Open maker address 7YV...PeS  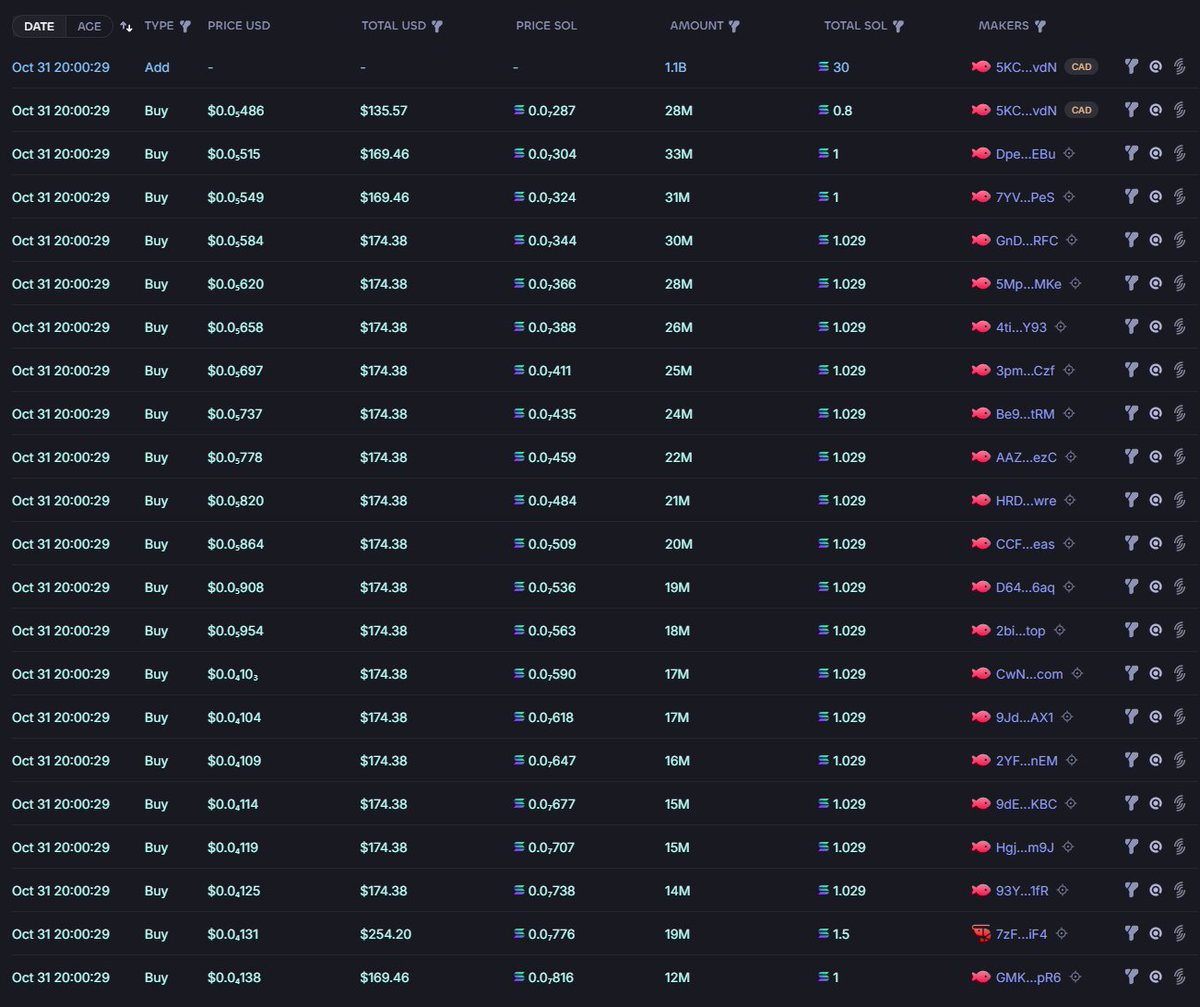[x=1025, y=197]
